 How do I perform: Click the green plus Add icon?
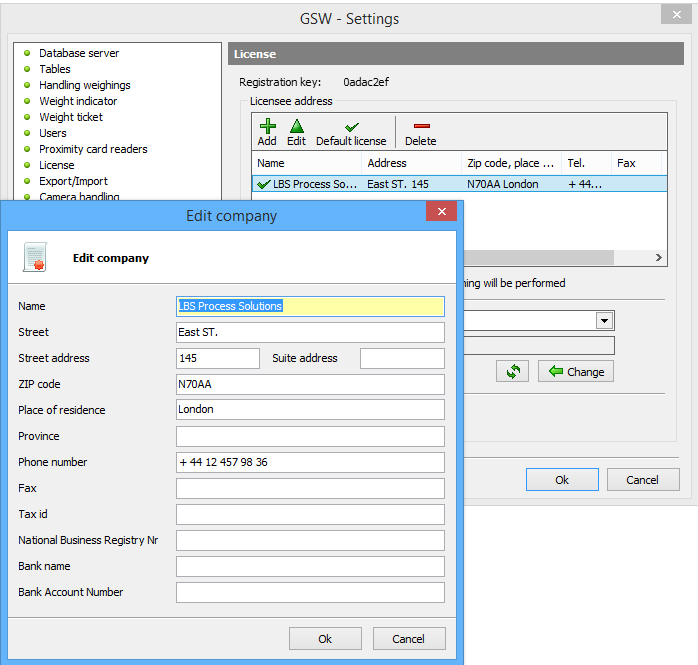(x=267, y=126)
